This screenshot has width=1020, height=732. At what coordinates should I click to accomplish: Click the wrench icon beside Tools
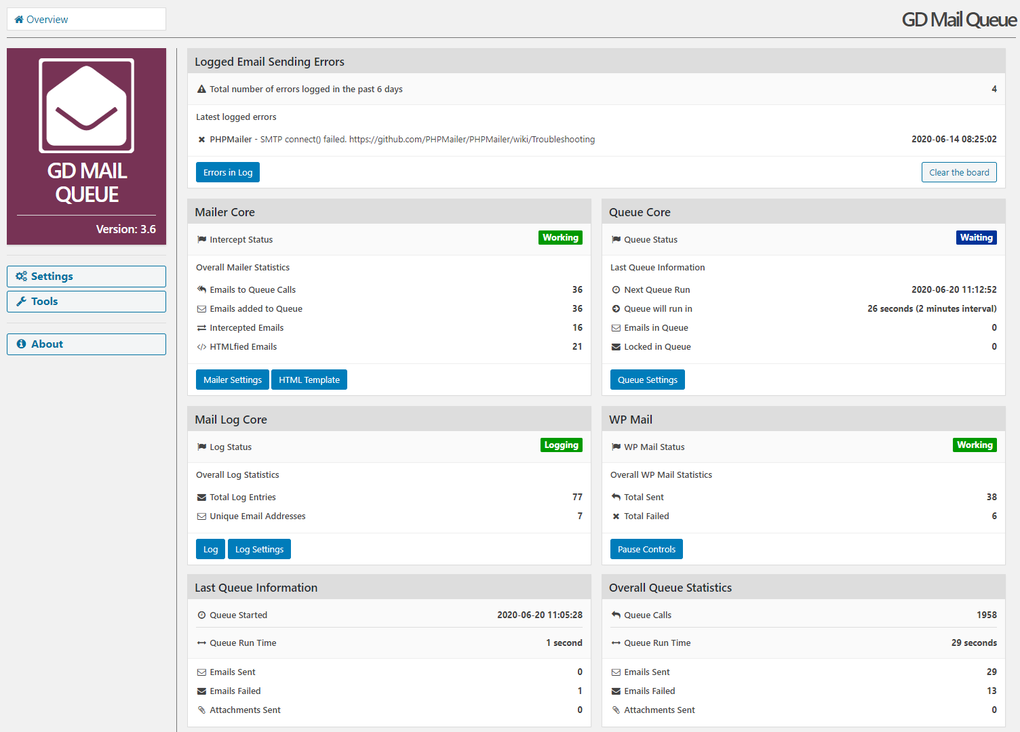(19, 301)
